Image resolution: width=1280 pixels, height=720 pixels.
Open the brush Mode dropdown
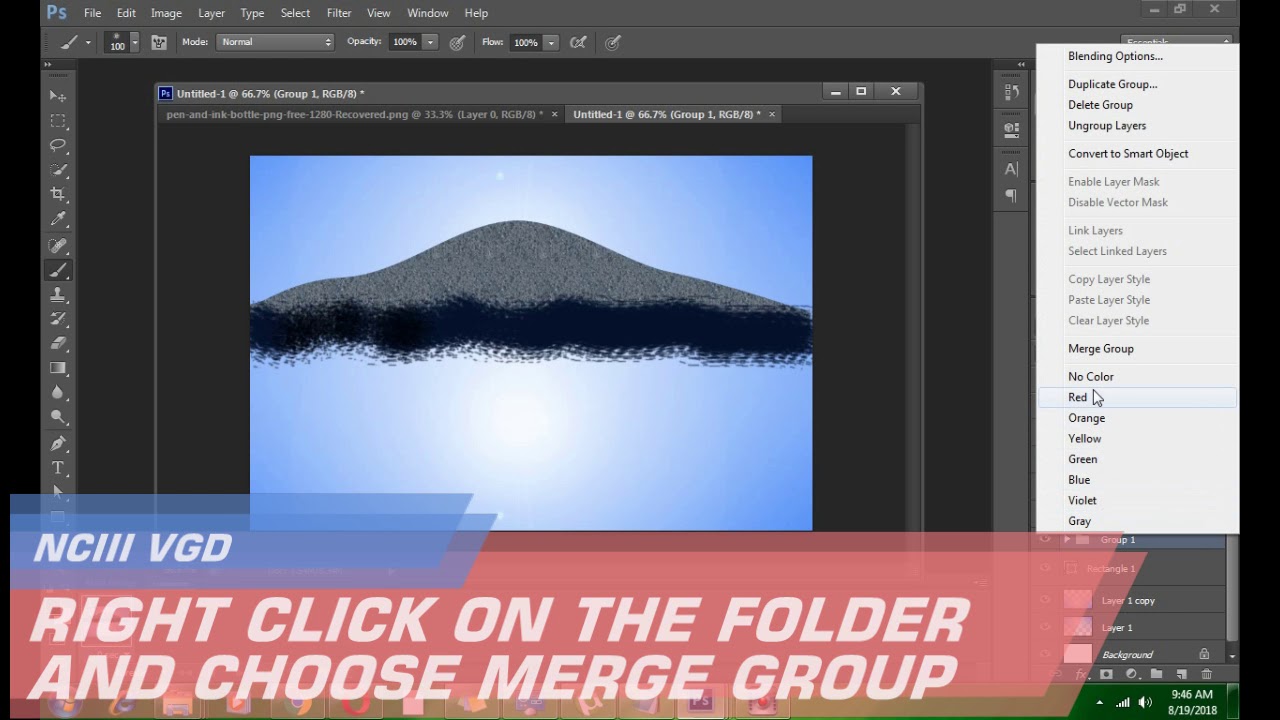pos(275,42)
